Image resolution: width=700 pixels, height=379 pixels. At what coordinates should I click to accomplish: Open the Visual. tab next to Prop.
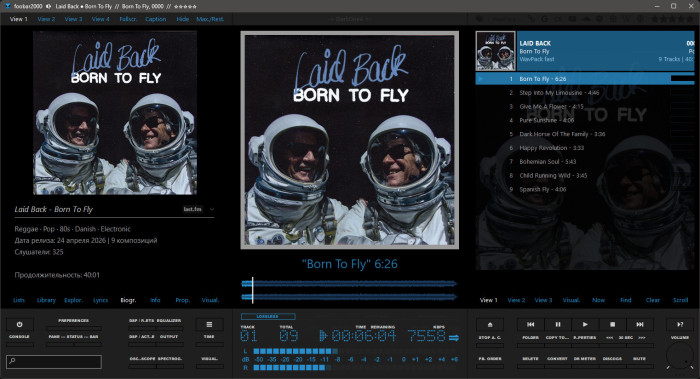click(210, 300)
